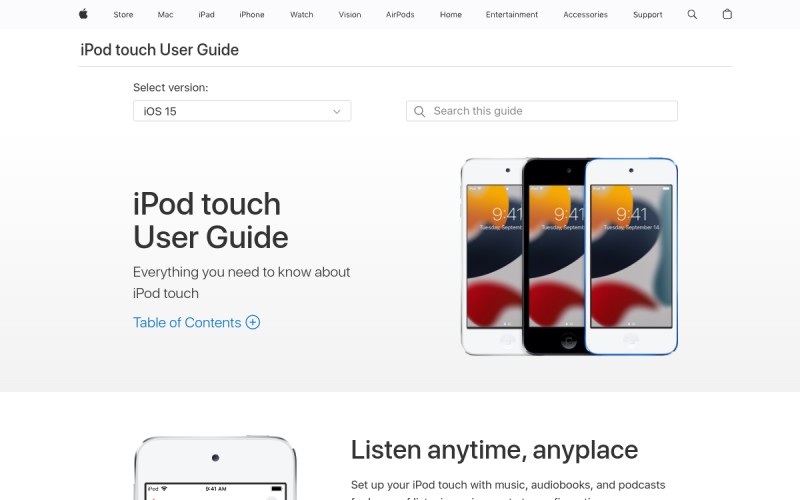Click the silver iPod touch image below
800x500 pixels.
coord(215,468)
